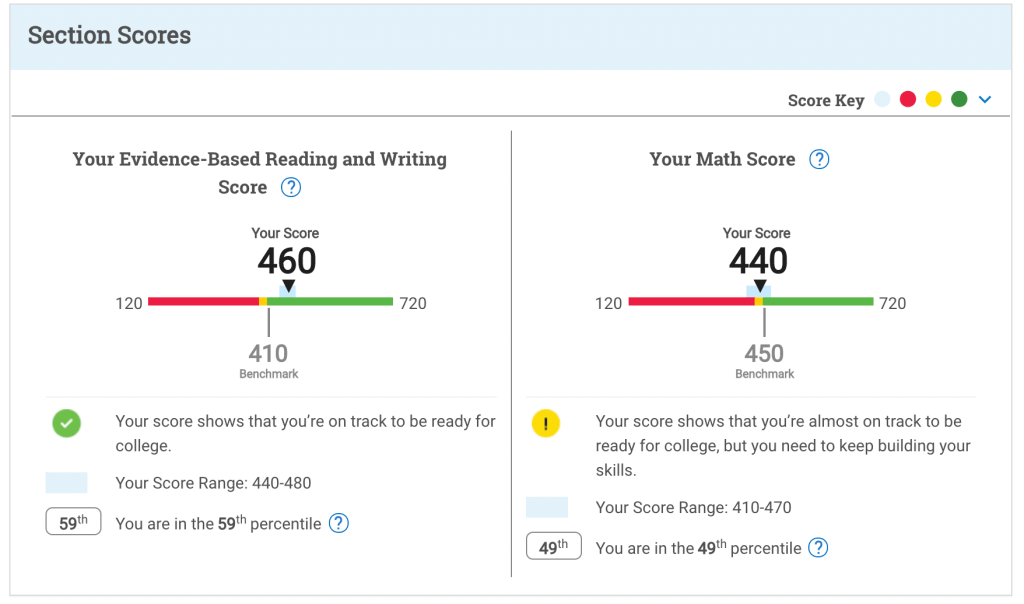Expand the Score Key chevron
The image size is (1024, 604).
pos(985,99)
